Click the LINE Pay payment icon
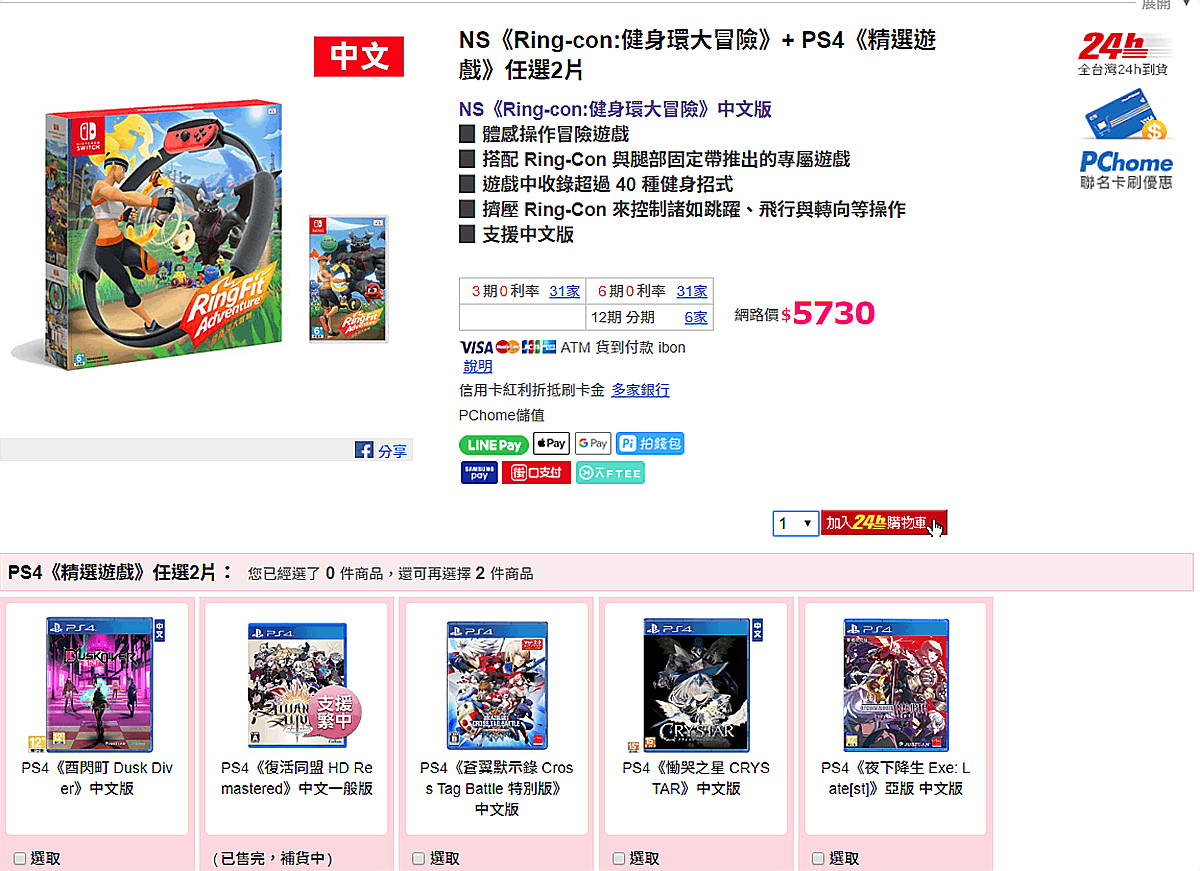This screenshot has width=1200, height=871. point(494,444)
